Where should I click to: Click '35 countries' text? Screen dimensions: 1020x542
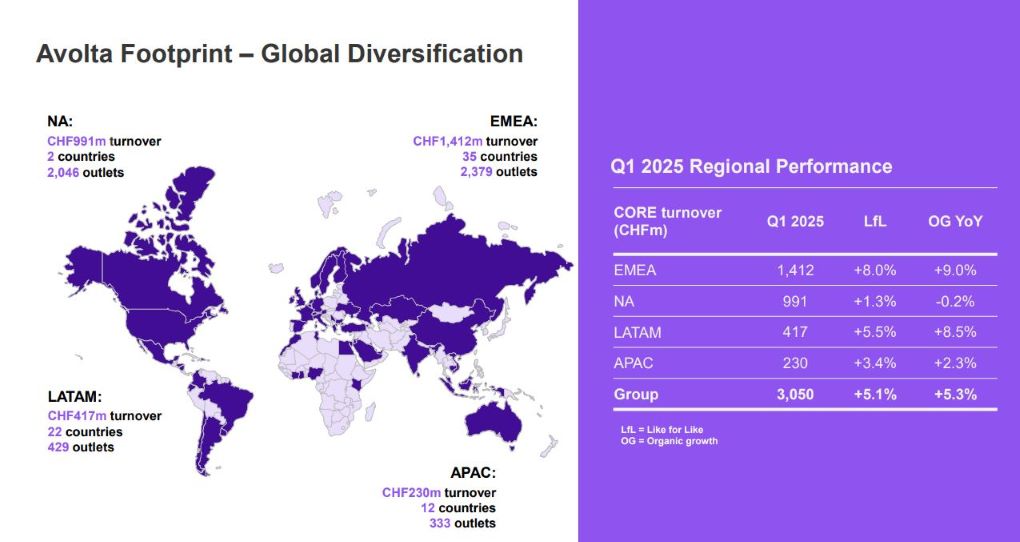(500, 157)
